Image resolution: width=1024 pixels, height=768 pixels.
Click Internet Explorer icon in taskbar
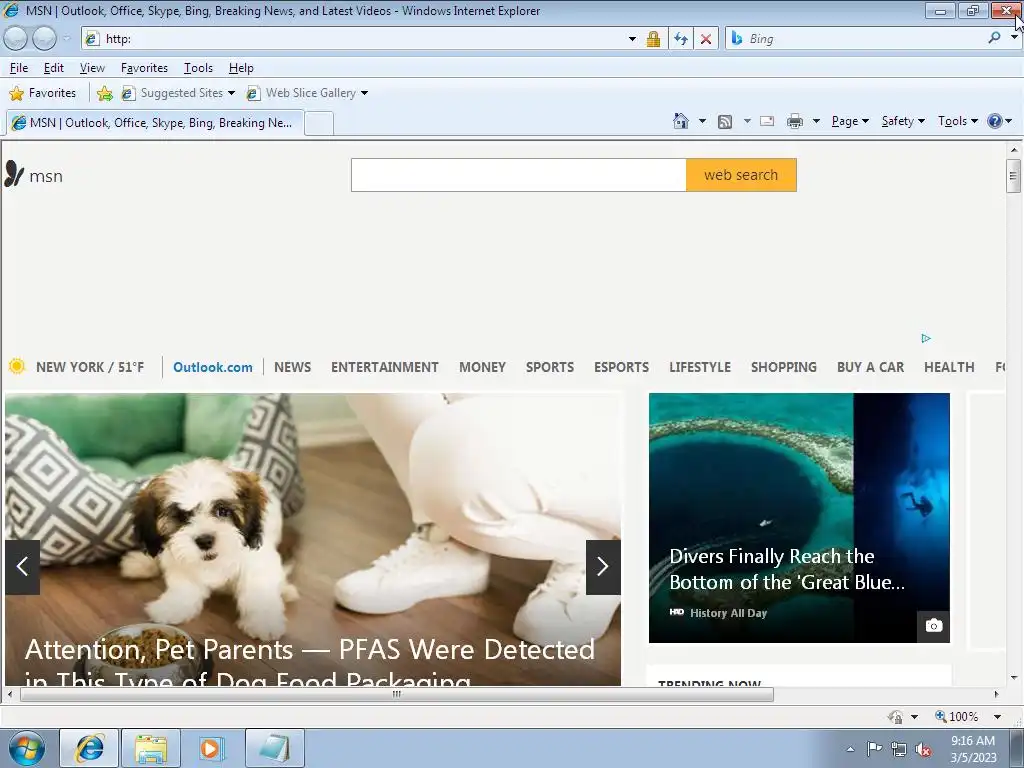pos(89,748)
